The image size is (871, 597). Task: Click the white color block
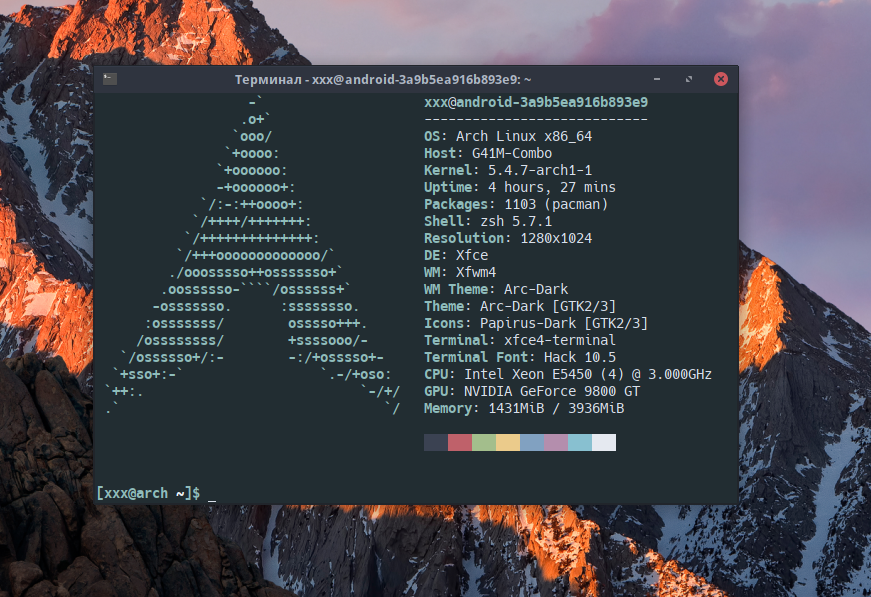pyautogui.click(x=604, y=443)
